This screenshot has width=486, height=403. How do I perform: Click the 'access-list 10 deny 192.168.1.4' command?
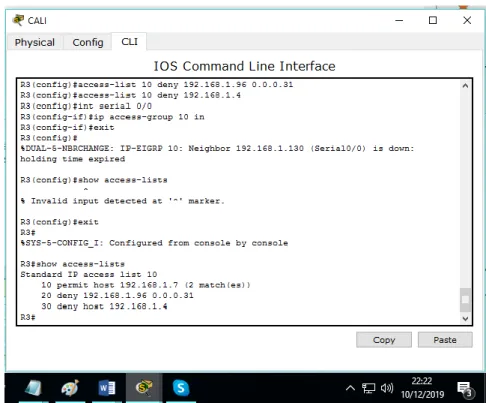pyautogui.click(x=130, y=95)
